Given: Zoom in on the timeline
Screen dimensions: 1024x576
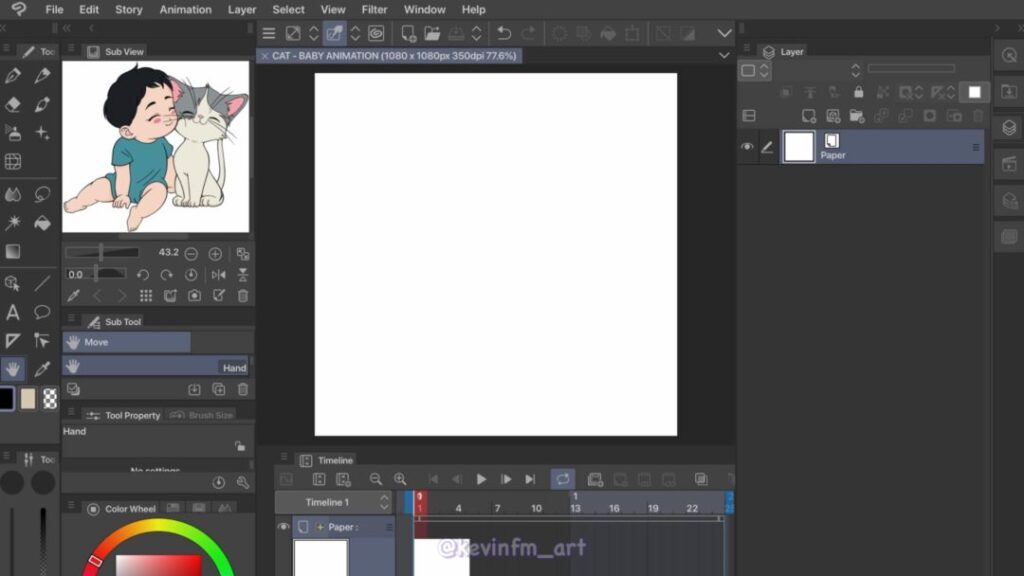Looking at the screenshot, I should [x=400, y=480].
